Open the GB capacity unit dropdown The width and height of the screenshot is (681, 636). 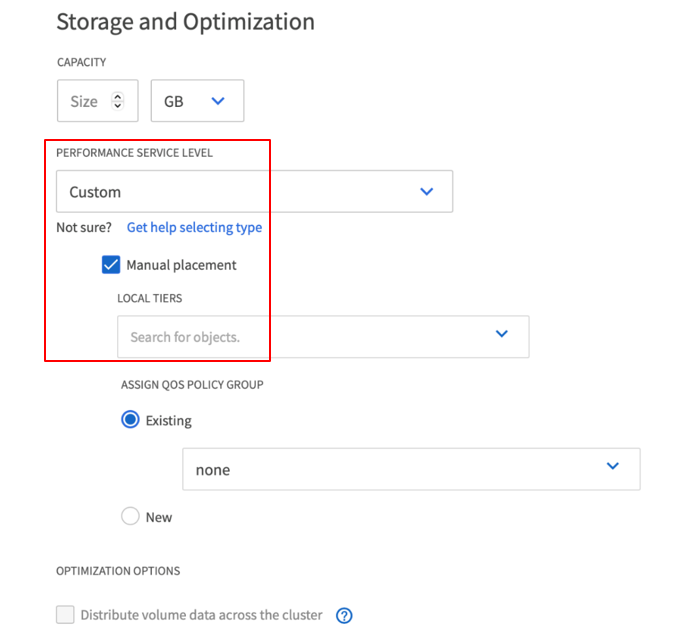(x=197, y=101)
